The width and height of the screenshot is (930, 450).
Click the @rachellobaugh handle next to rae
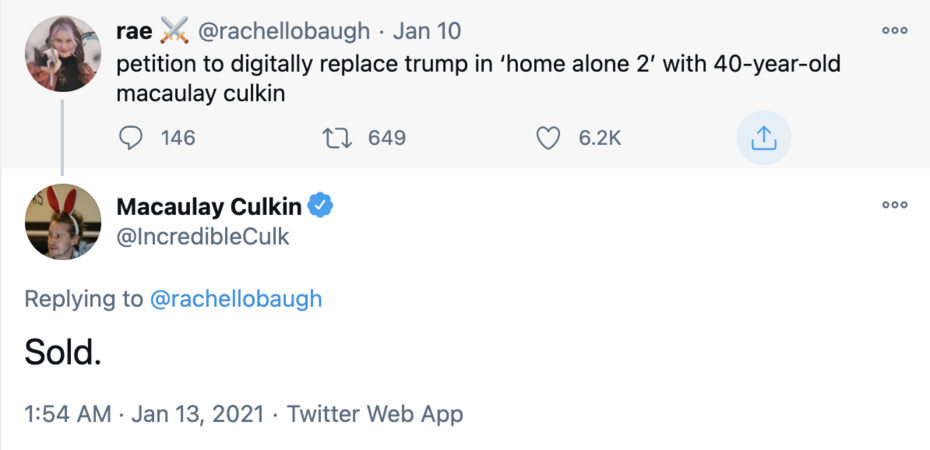click(284, 31)
